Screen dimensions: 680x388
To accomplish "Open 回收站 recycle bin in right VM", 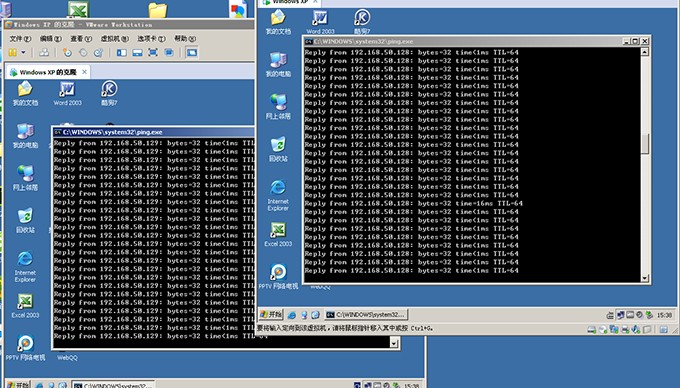I will pyautogui.click(x=278, y=149).
